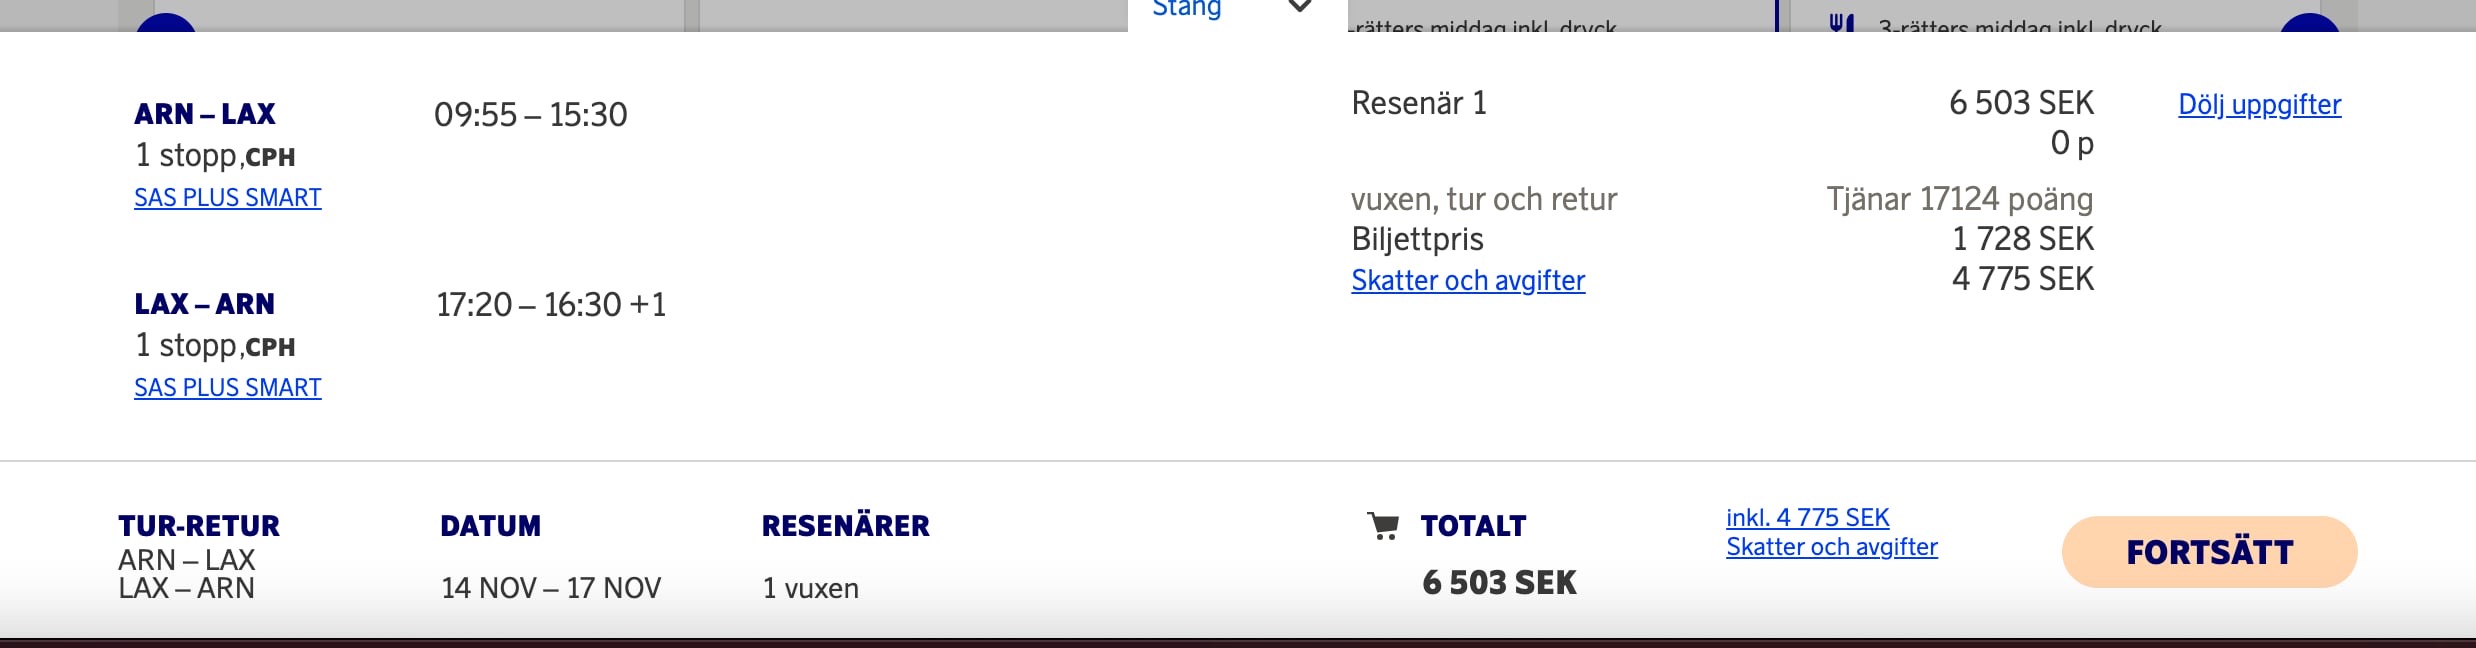Click the TUR-RETUR trip summary heading
The width and height of the screenshot is (2476, 648).
(199, 526)
